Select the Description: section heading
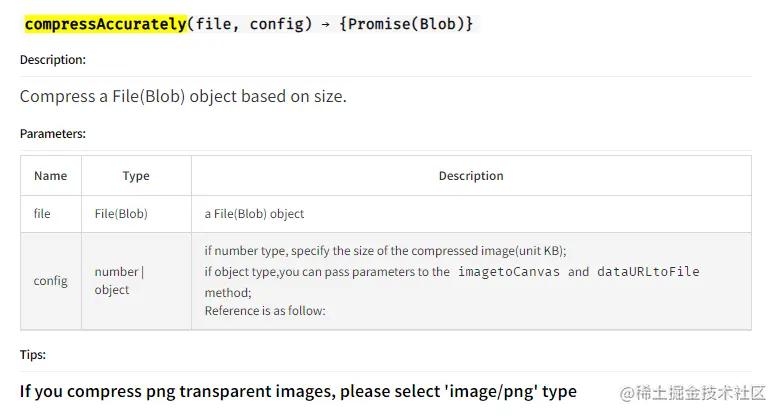 pyautogui.click(x=53, y=60)
